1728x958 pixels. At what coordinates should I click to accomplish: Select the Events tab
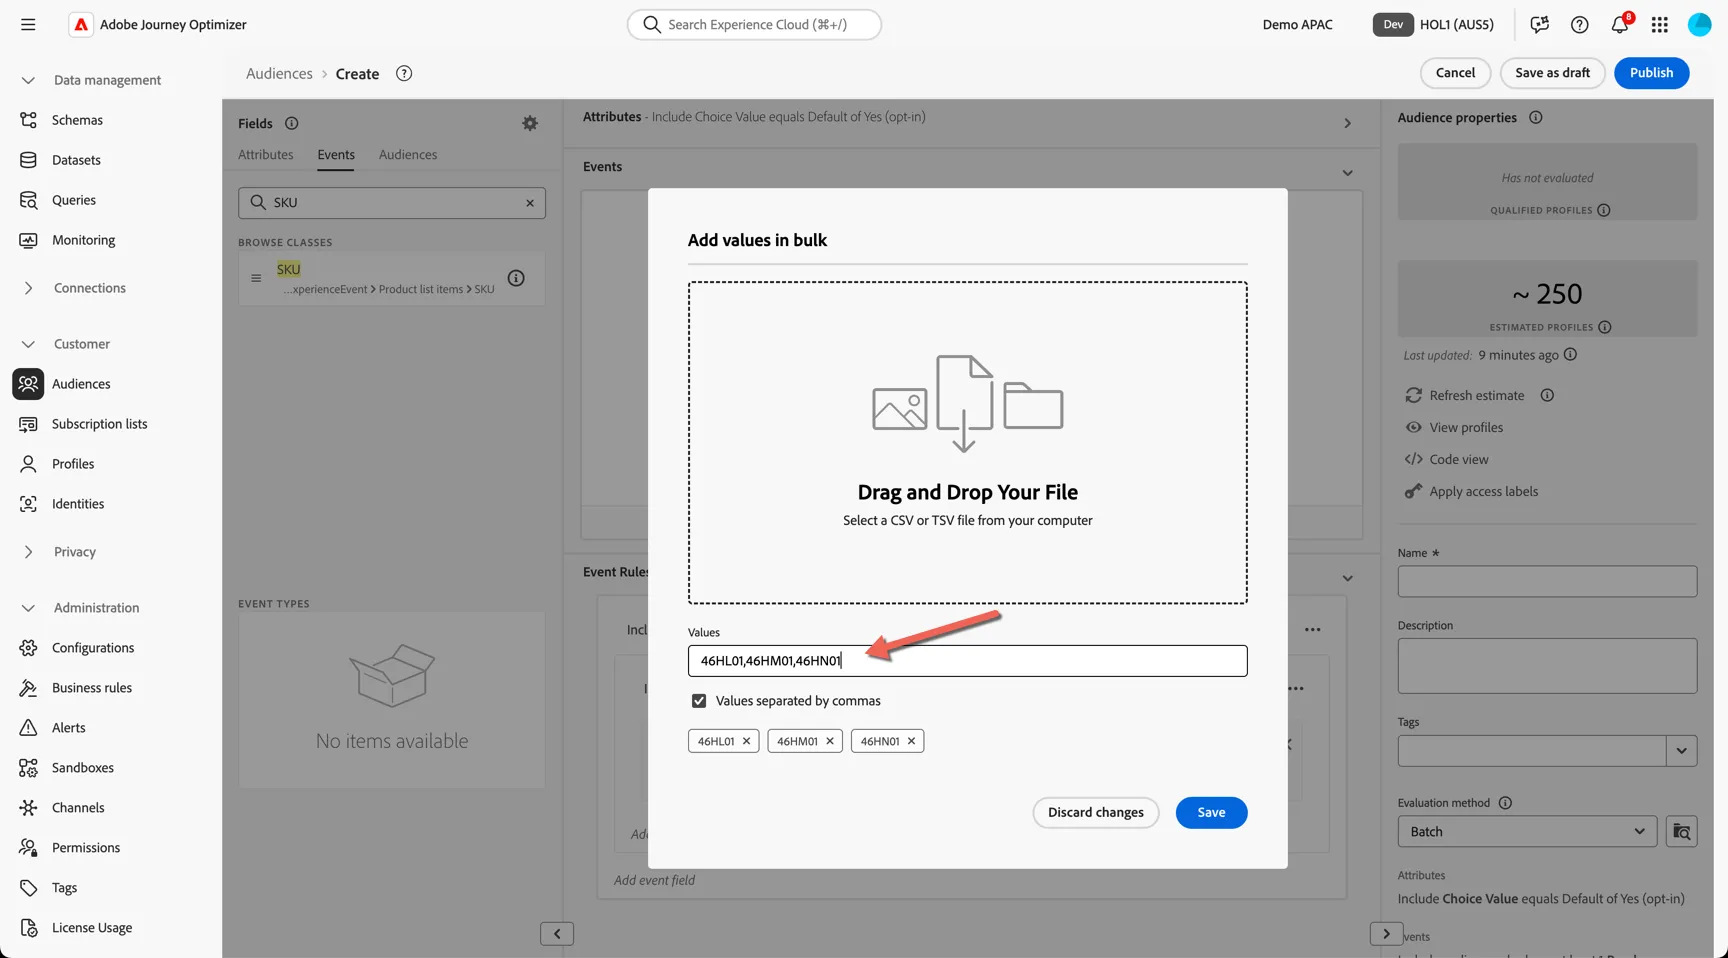[336, 155]
